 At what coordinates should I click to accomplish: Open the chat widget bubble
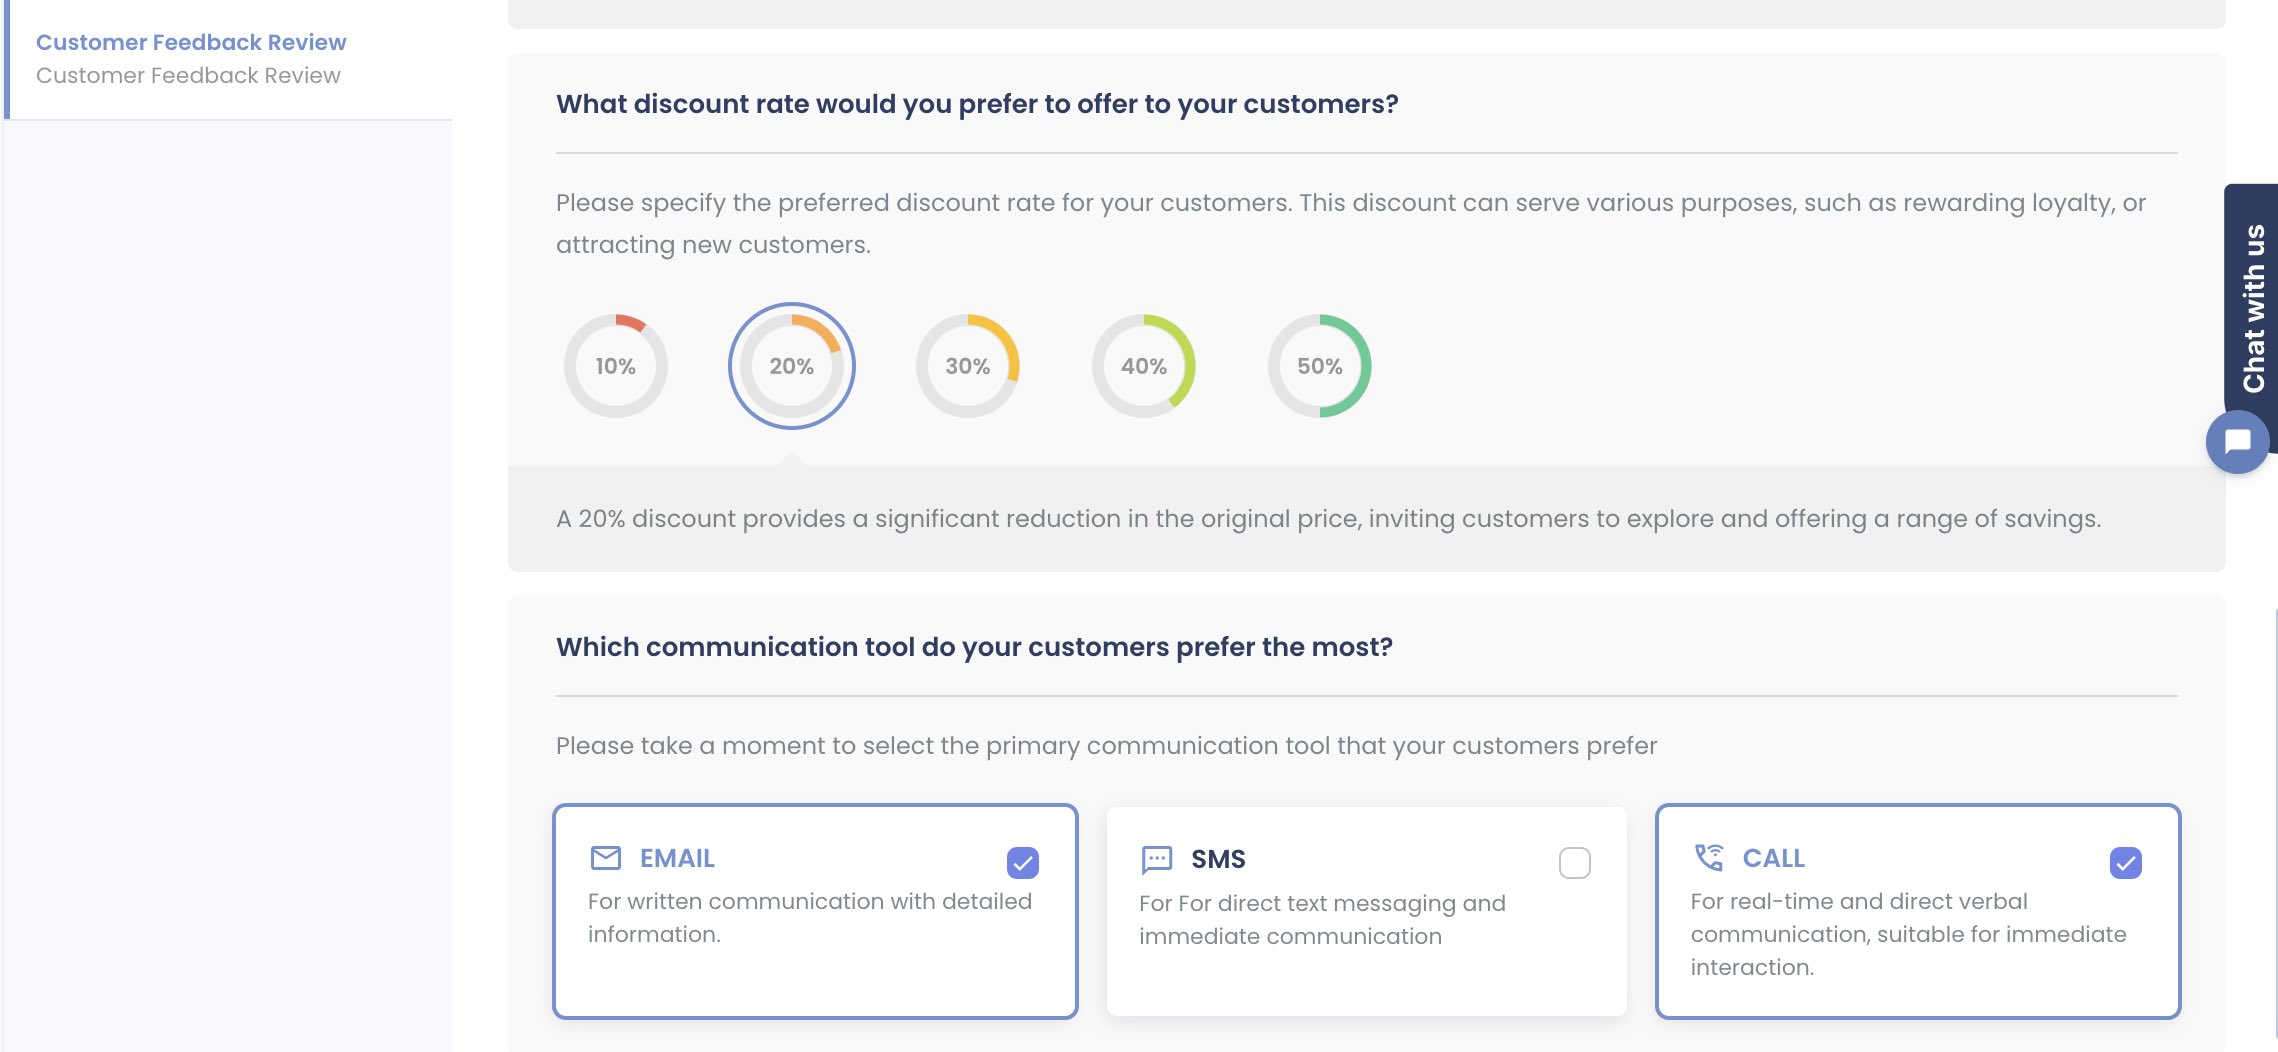coord(2237,441)
